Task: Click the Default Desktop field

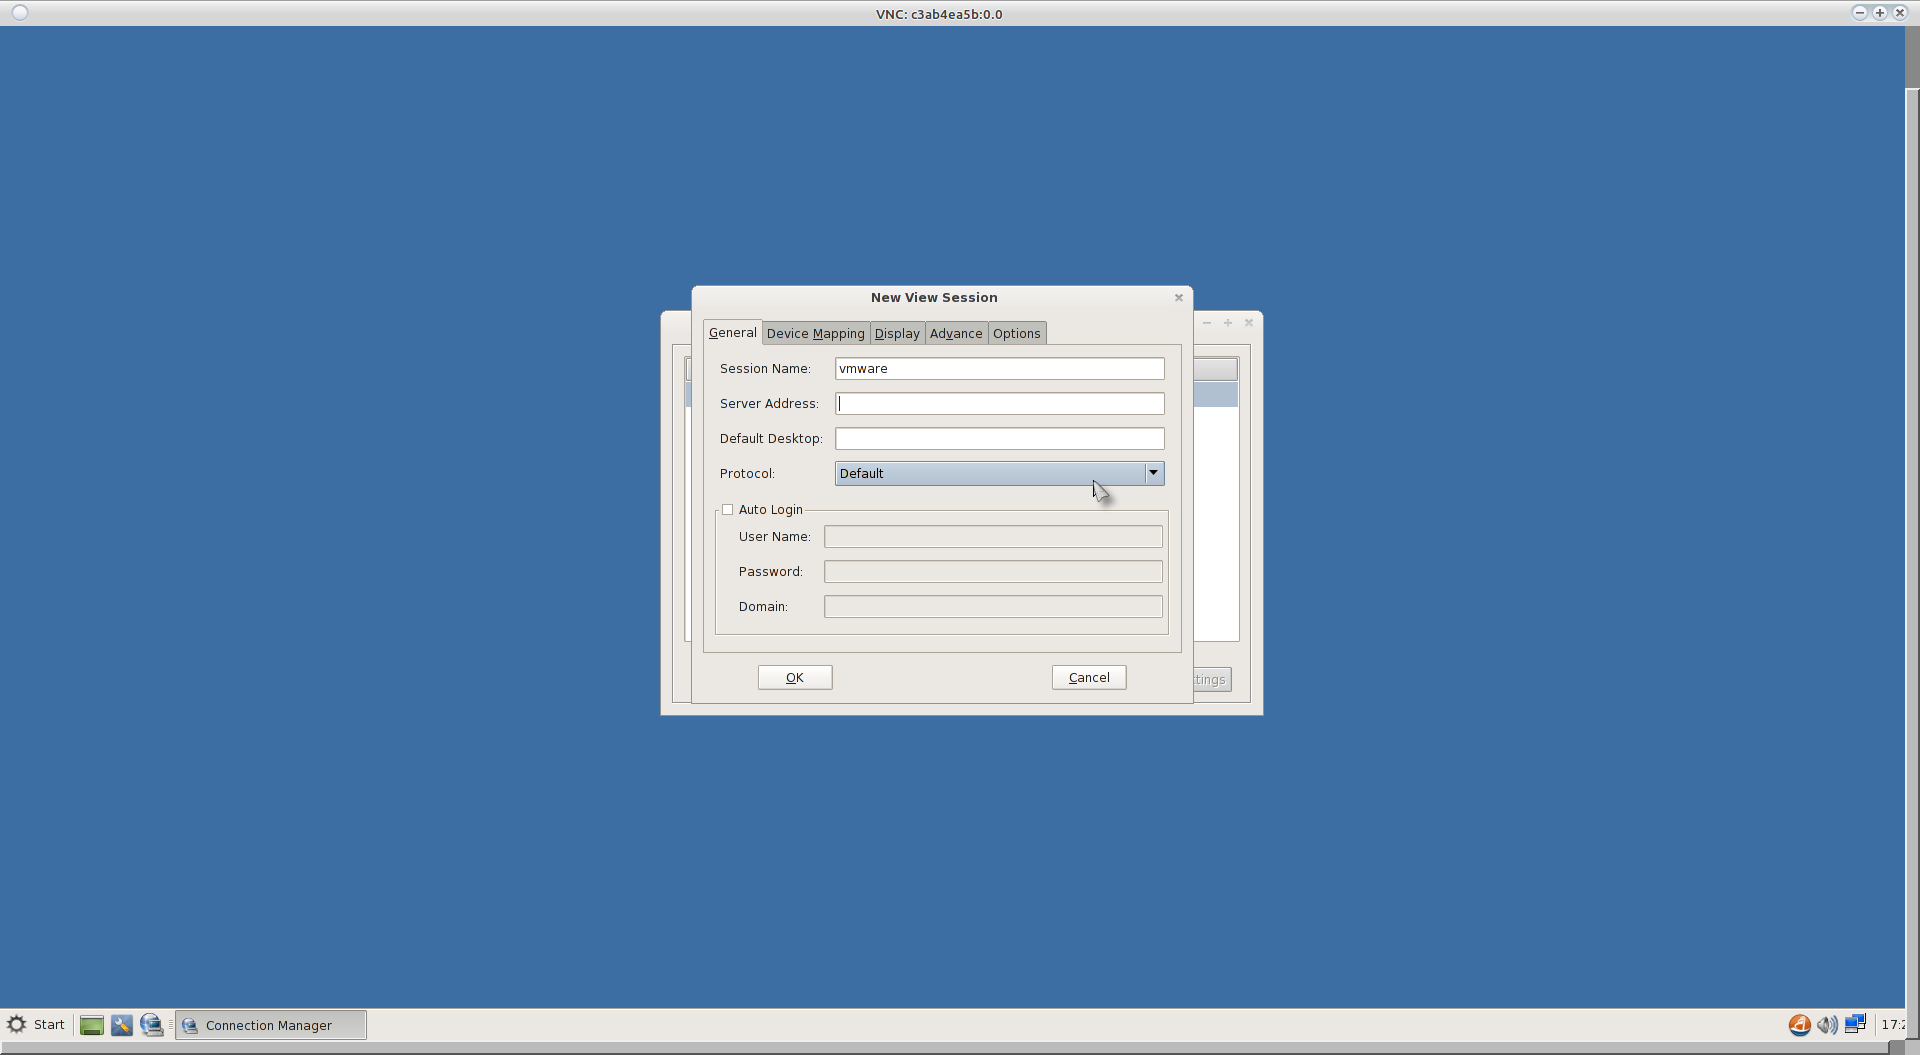Action: pyautogui.click(x=1000, y=439)
